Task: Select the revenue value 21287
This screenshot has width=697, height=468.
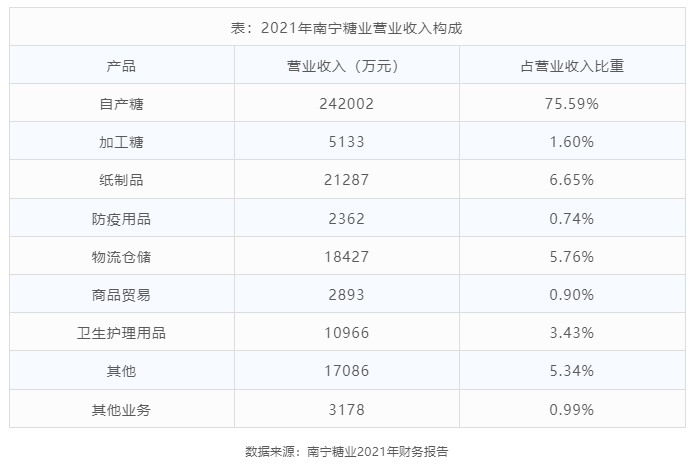Action: (x=346, y=180)
